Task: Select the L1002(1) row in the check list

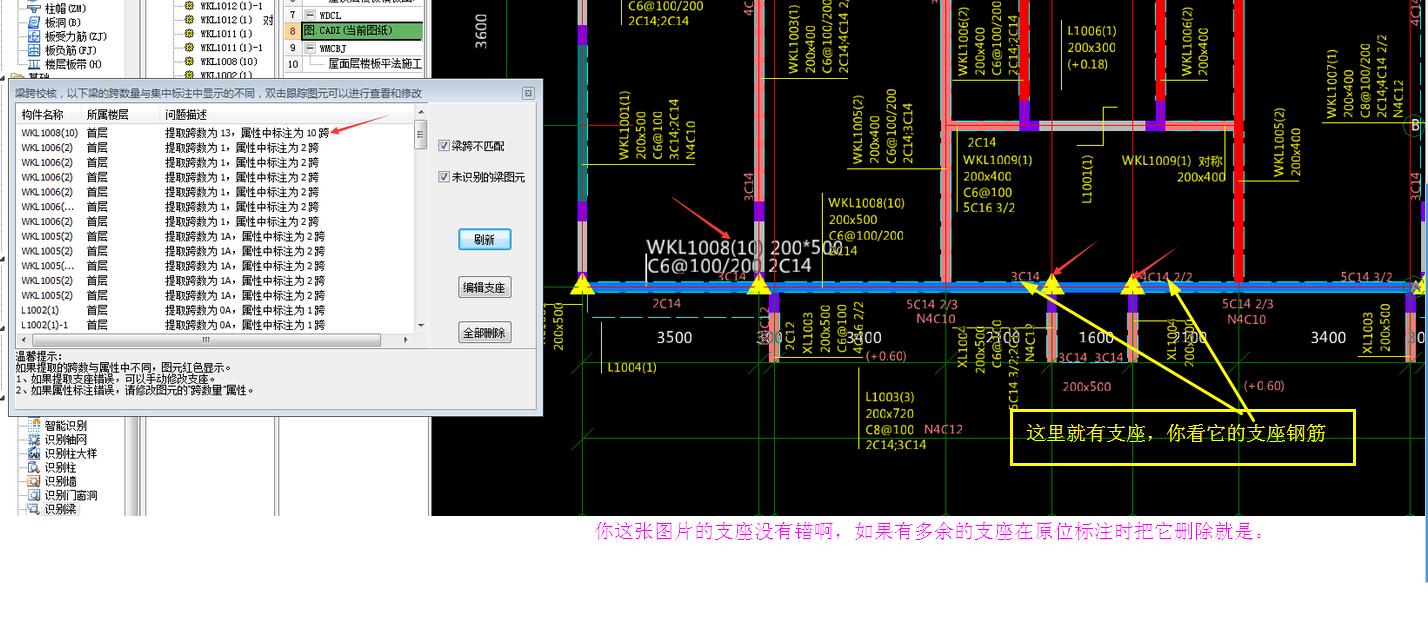Action: (x=40, y=310)
